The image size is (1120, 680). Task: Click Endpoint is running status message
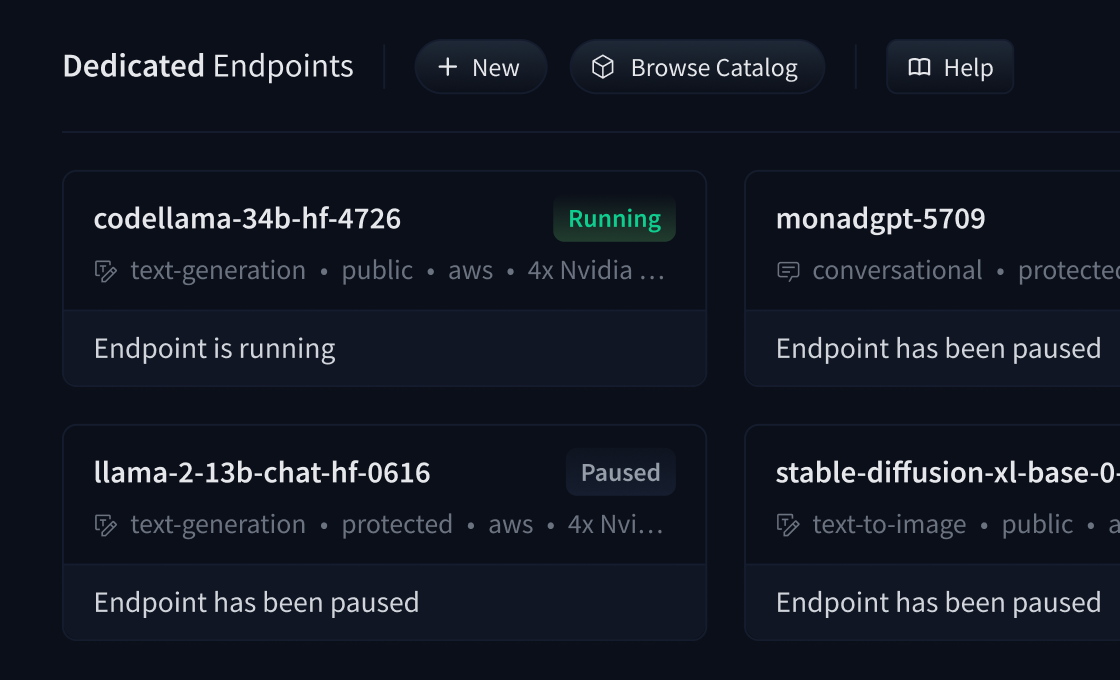(214, 347)
